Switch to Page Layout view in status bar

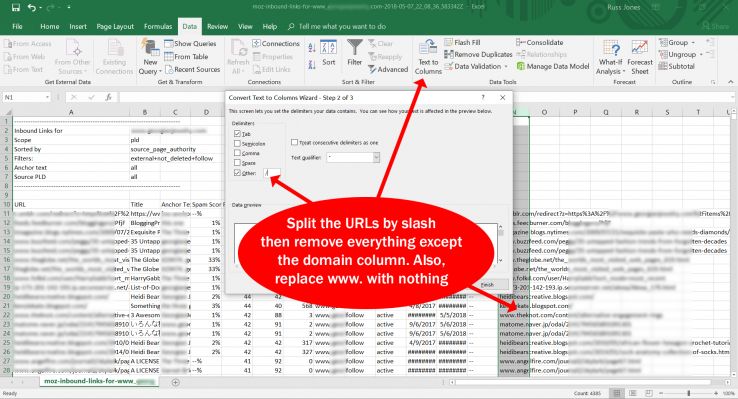[x=633, y=393]
